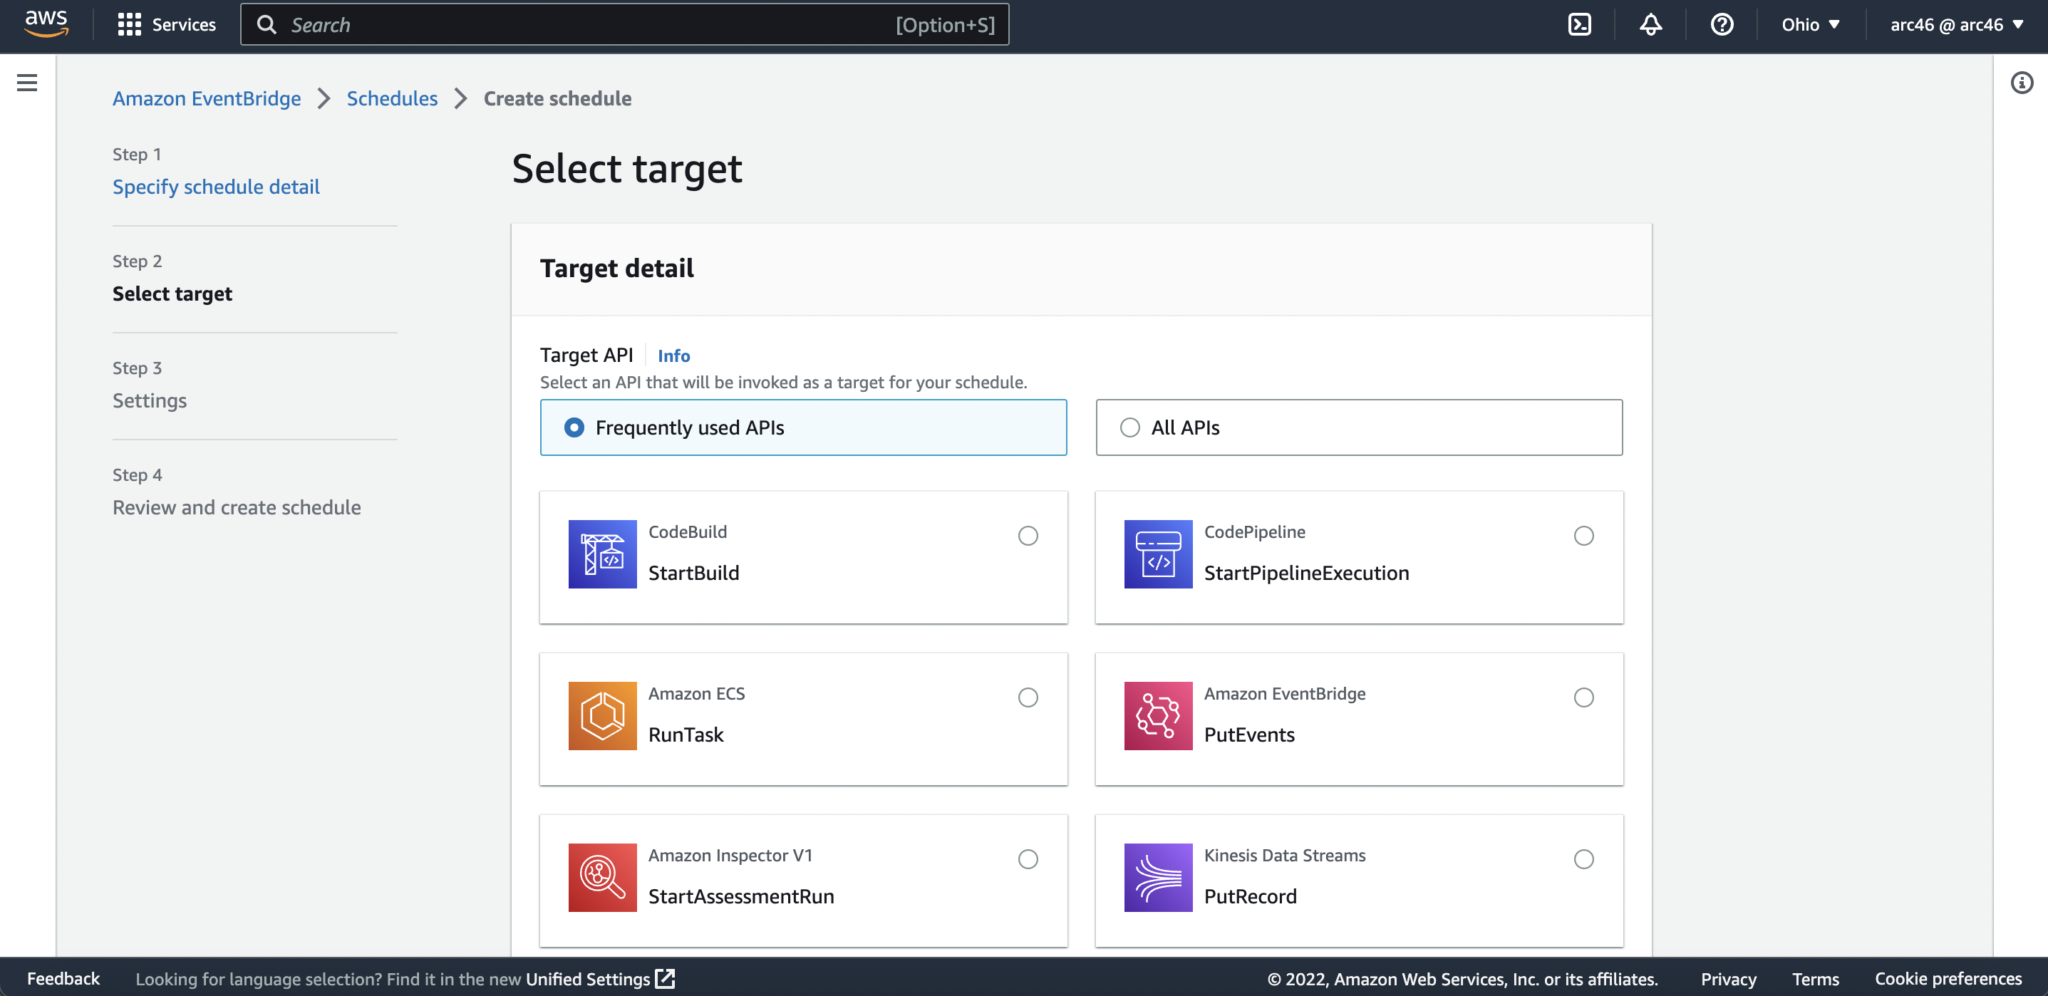
Task: Open the Services grid icon
Action: point(129,24)
